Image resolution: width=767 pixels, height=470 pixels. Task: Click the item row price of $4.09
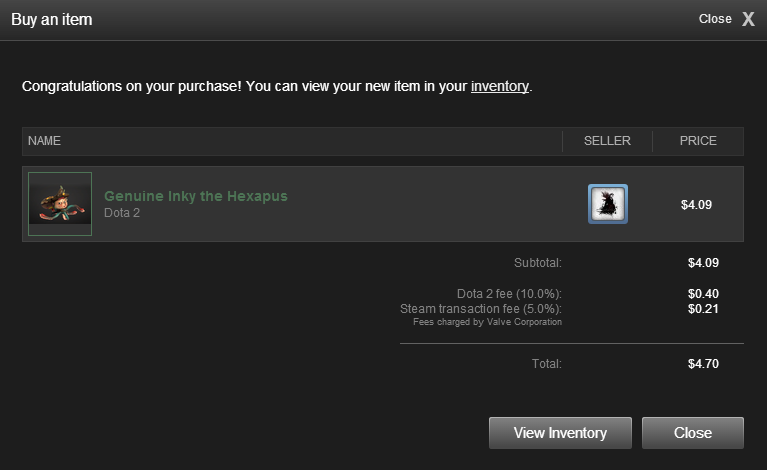pyautogui.click(x=696, y=205)
